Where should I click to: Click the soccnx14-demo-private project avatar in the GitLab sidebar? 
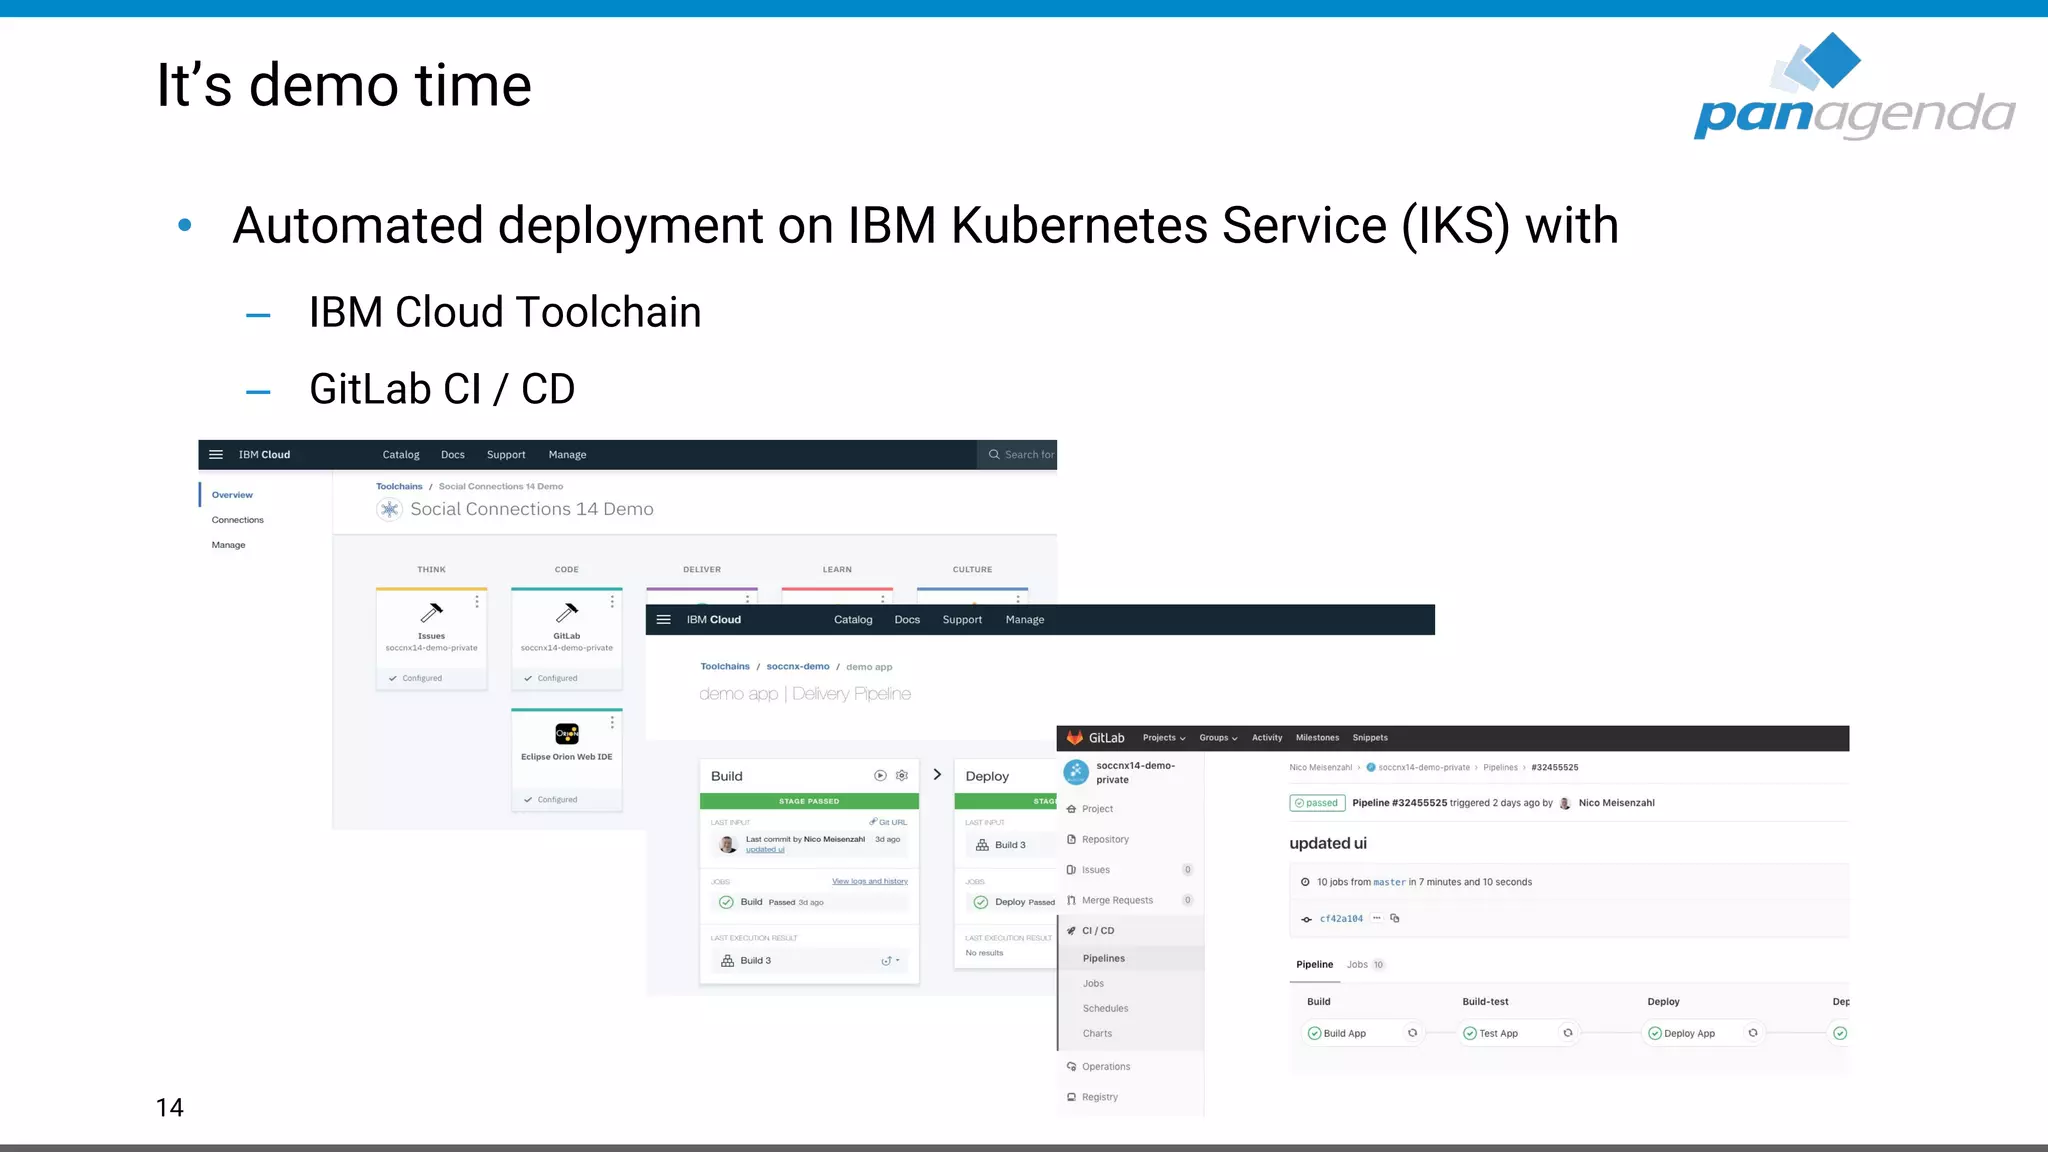[x=1076, y=772]
